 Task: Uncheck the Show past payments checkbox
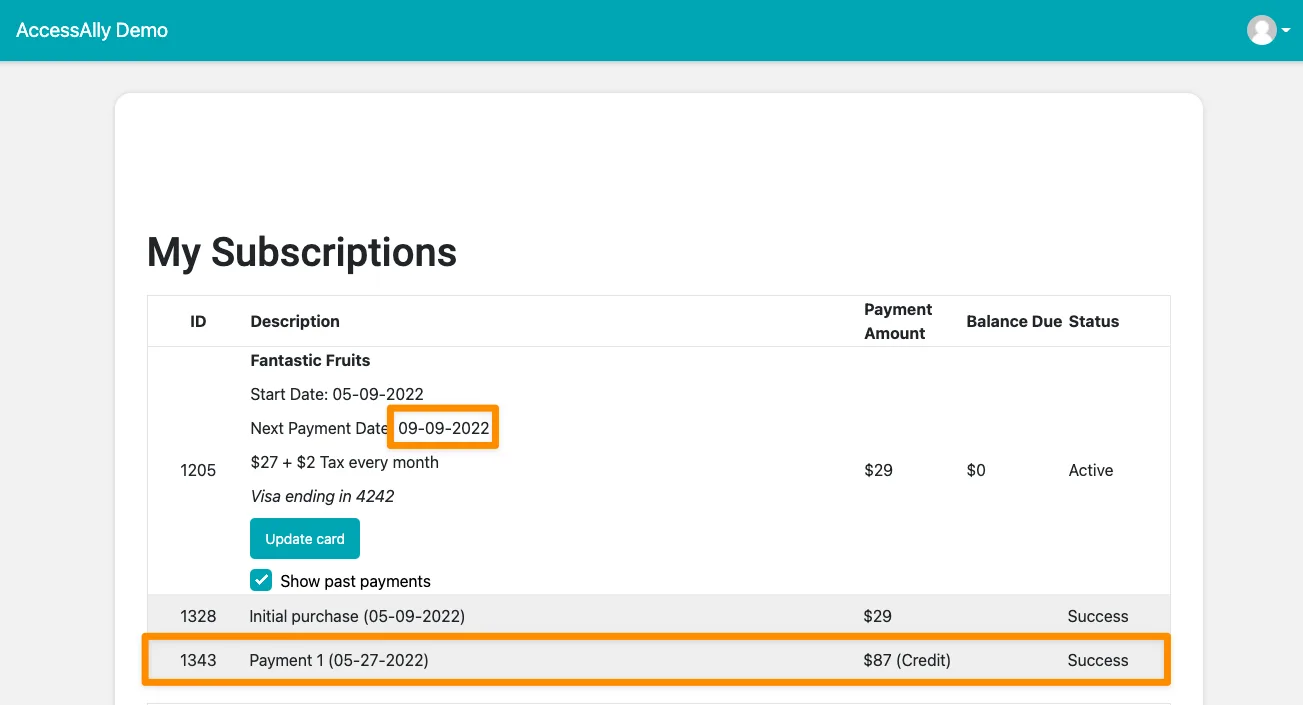click(261, 580)
